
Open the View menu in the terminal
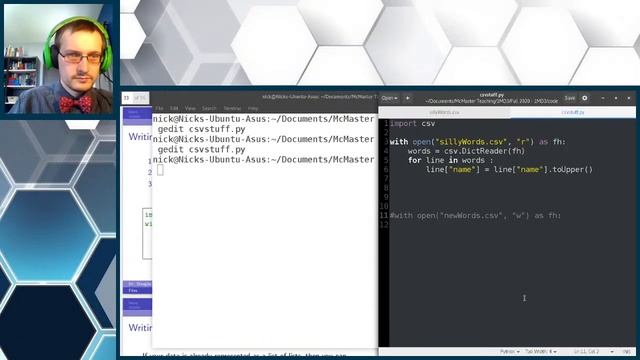tap(190, 109)
